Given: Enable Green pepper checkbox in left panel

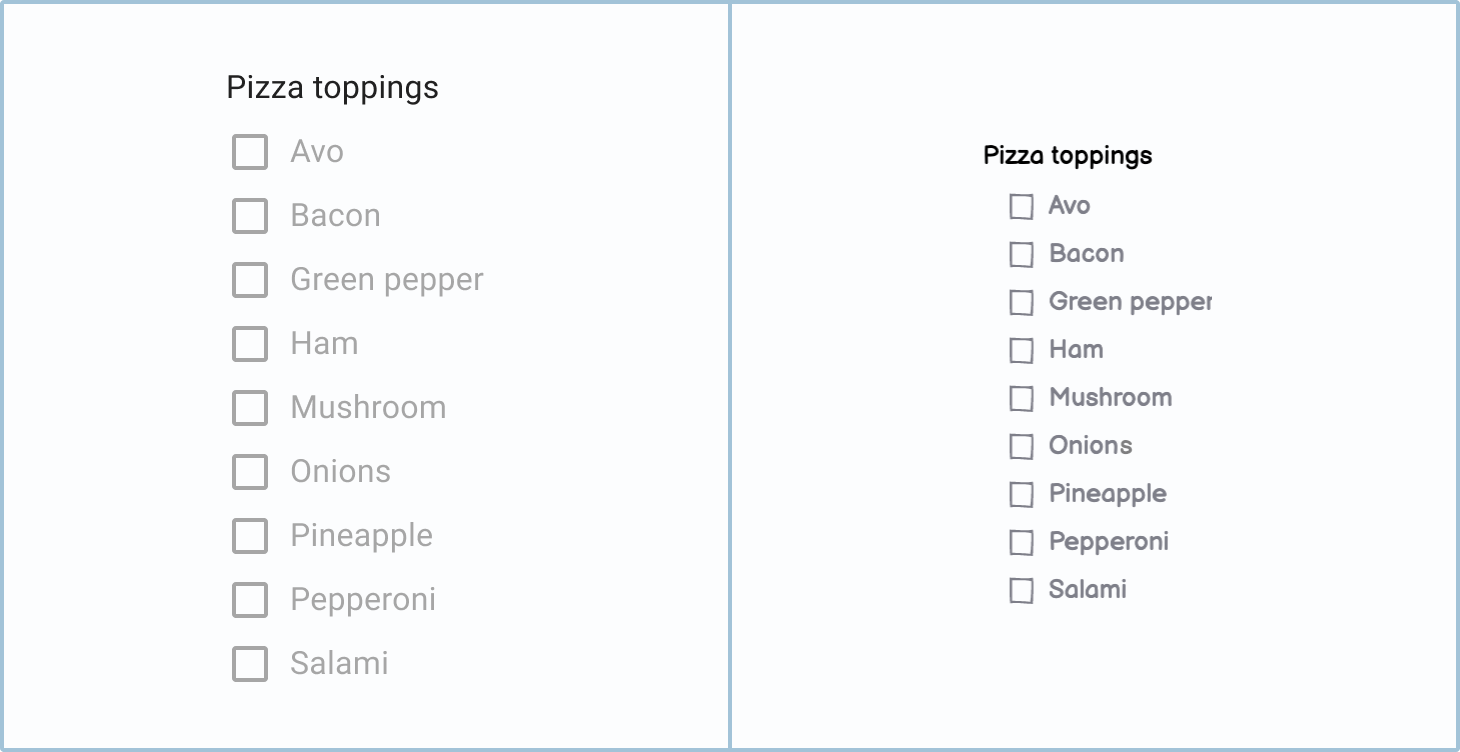Looking at the screenshot, I should [x=250, y=280].
